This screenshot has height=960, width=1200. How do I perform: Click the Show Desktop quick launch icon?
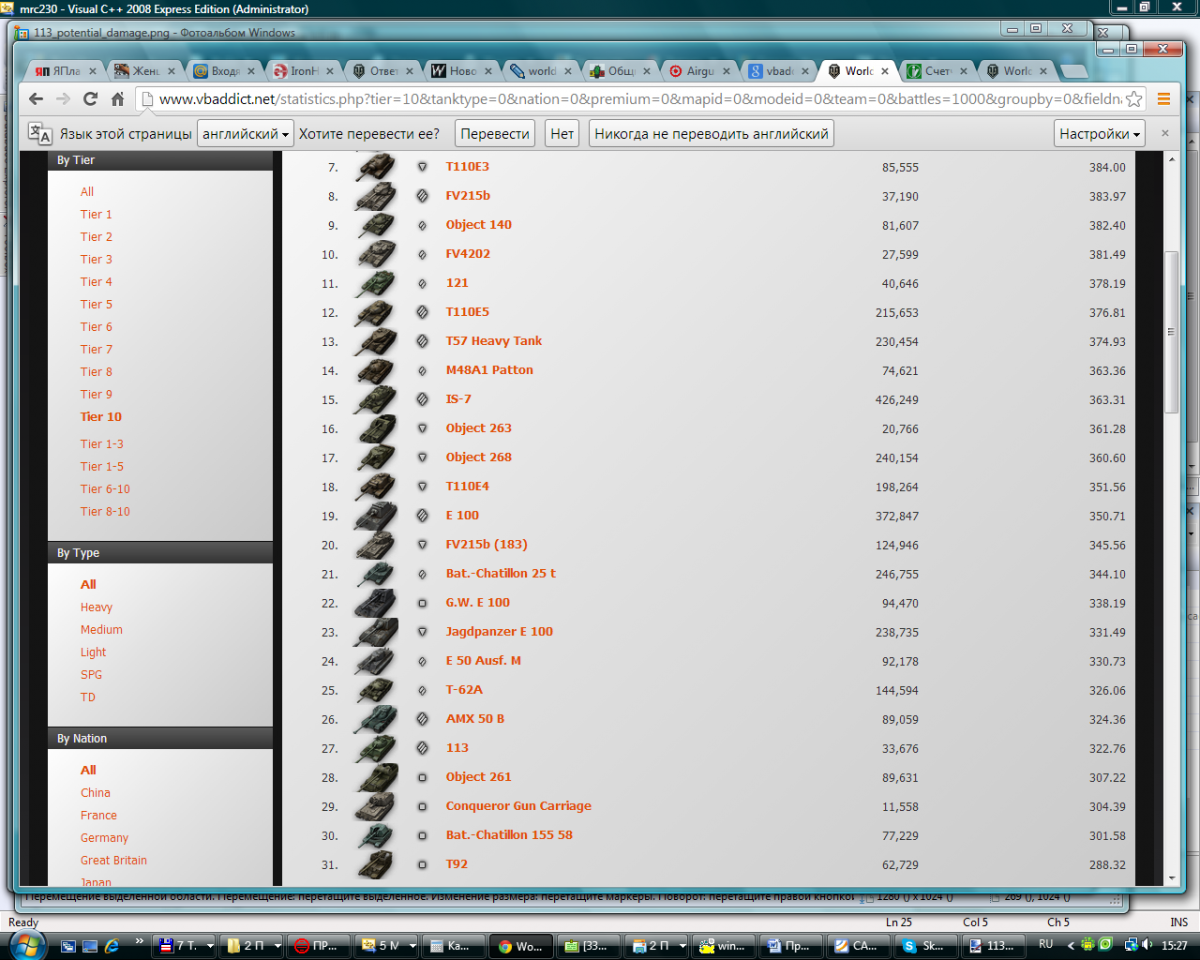tap(90, 945)
